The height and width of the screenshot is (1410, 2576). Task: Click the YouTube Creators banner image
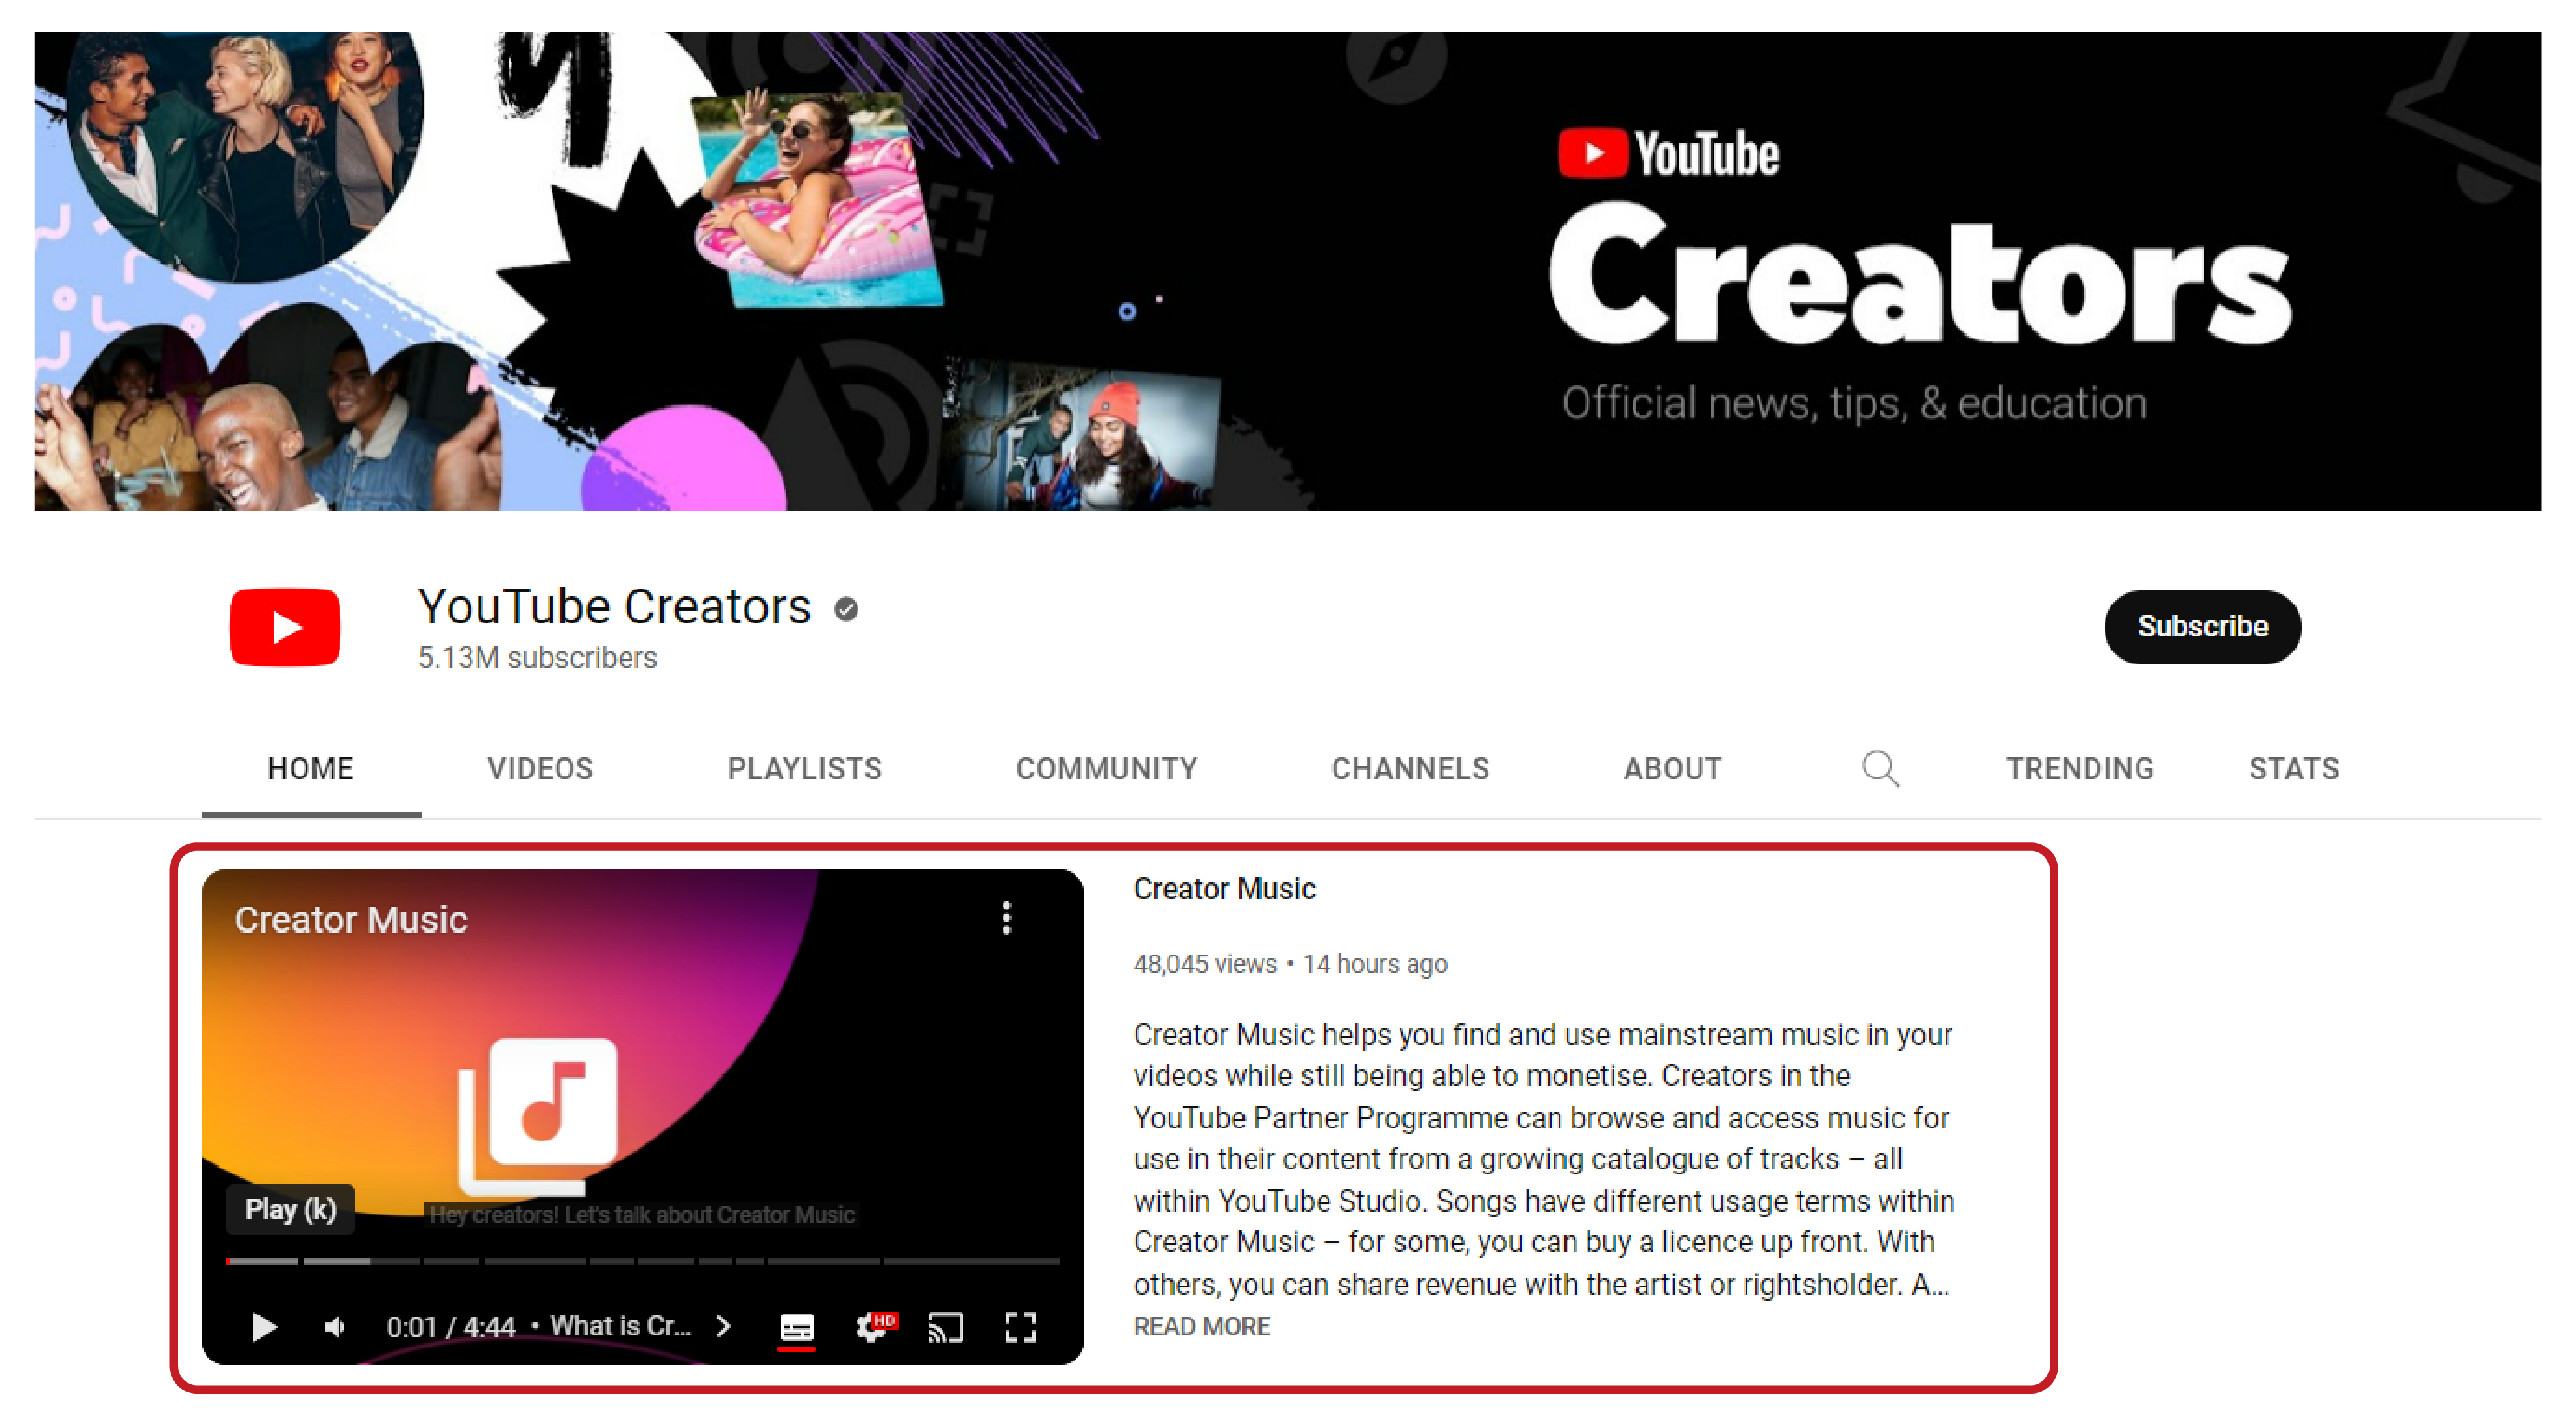tap(1287, 271)
